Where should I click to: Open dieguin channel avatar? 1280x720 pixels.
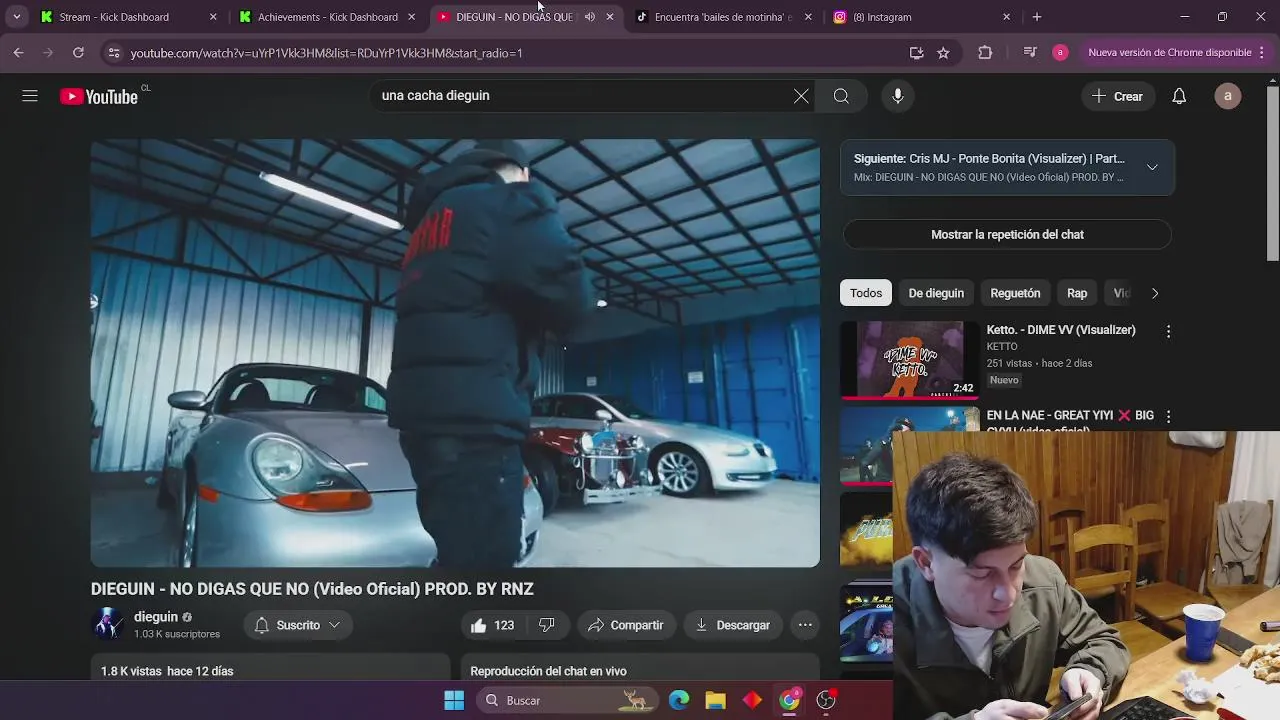coord(108,624)
